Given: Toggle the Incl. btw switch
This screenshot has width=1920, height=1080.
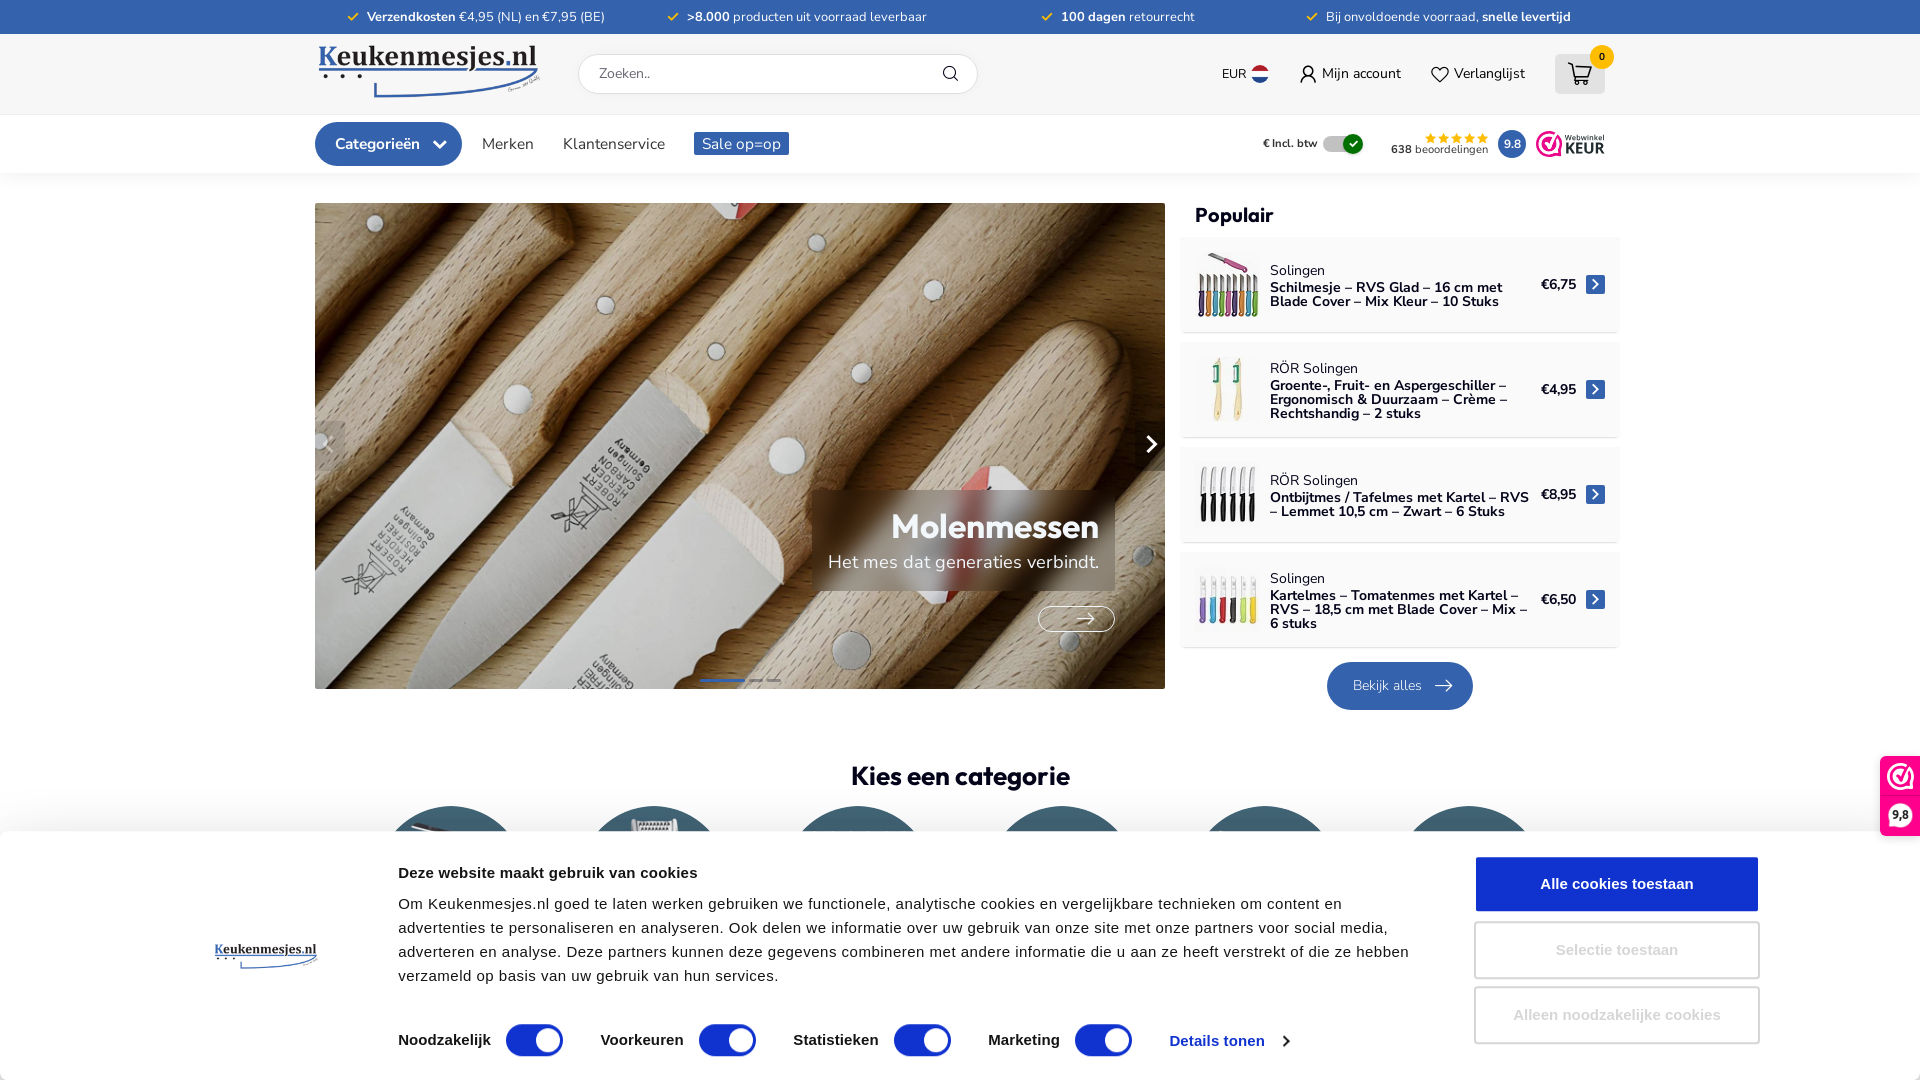Looking at the screenshot, I should pos(1342,144).
